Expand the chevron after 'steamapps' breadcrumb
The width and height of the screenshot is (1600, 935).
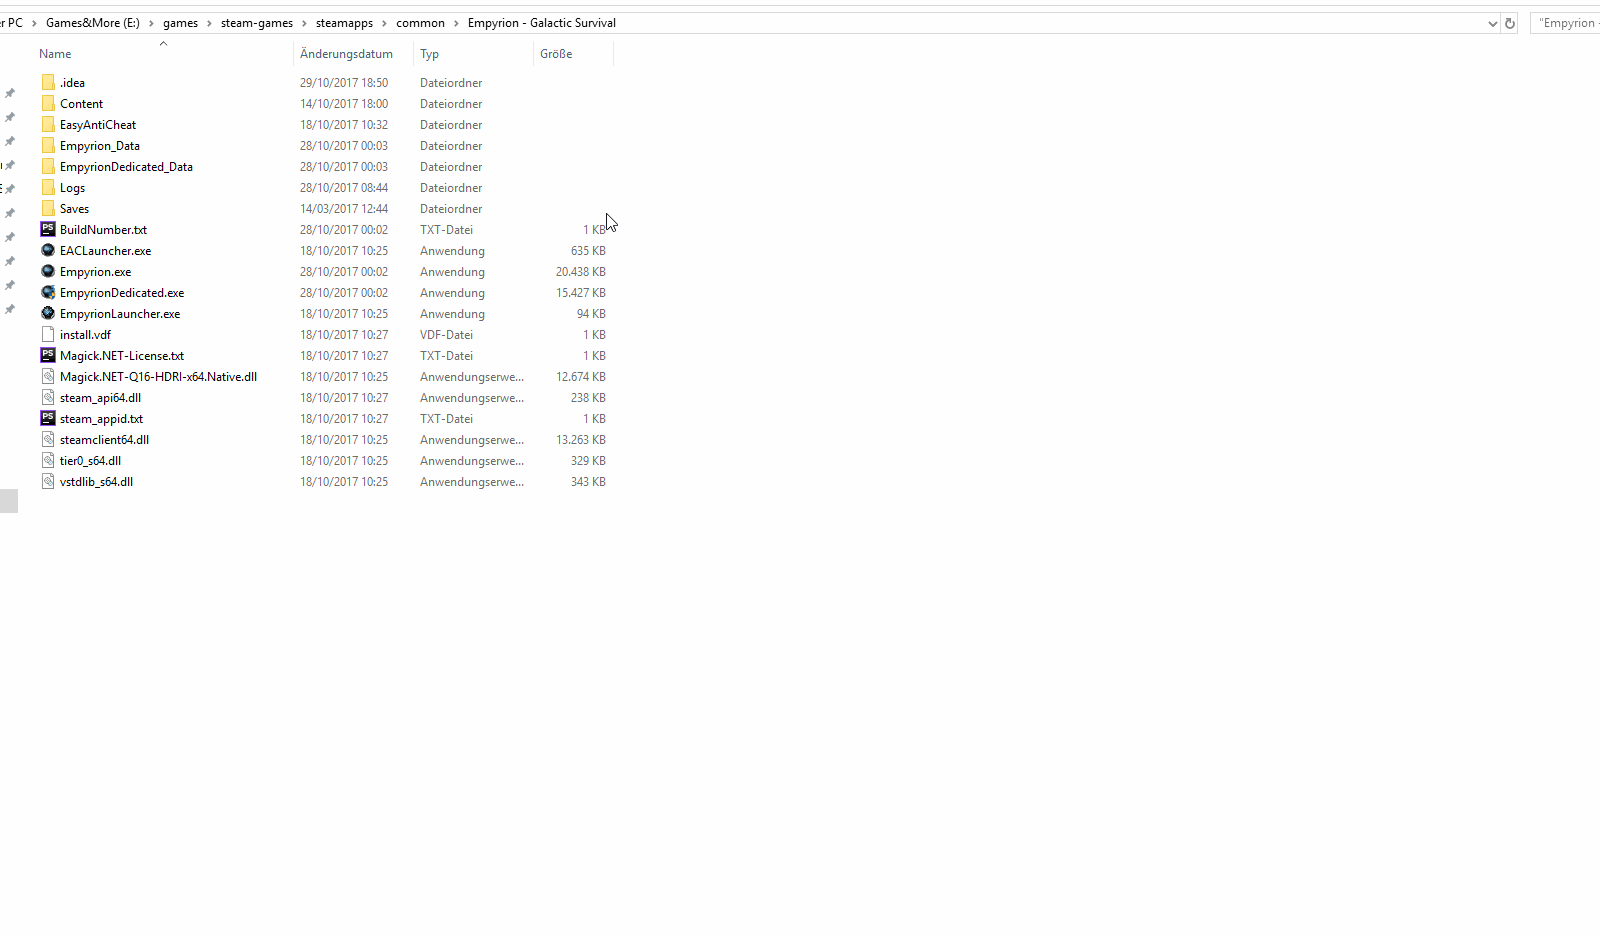(x=384, y=23)
